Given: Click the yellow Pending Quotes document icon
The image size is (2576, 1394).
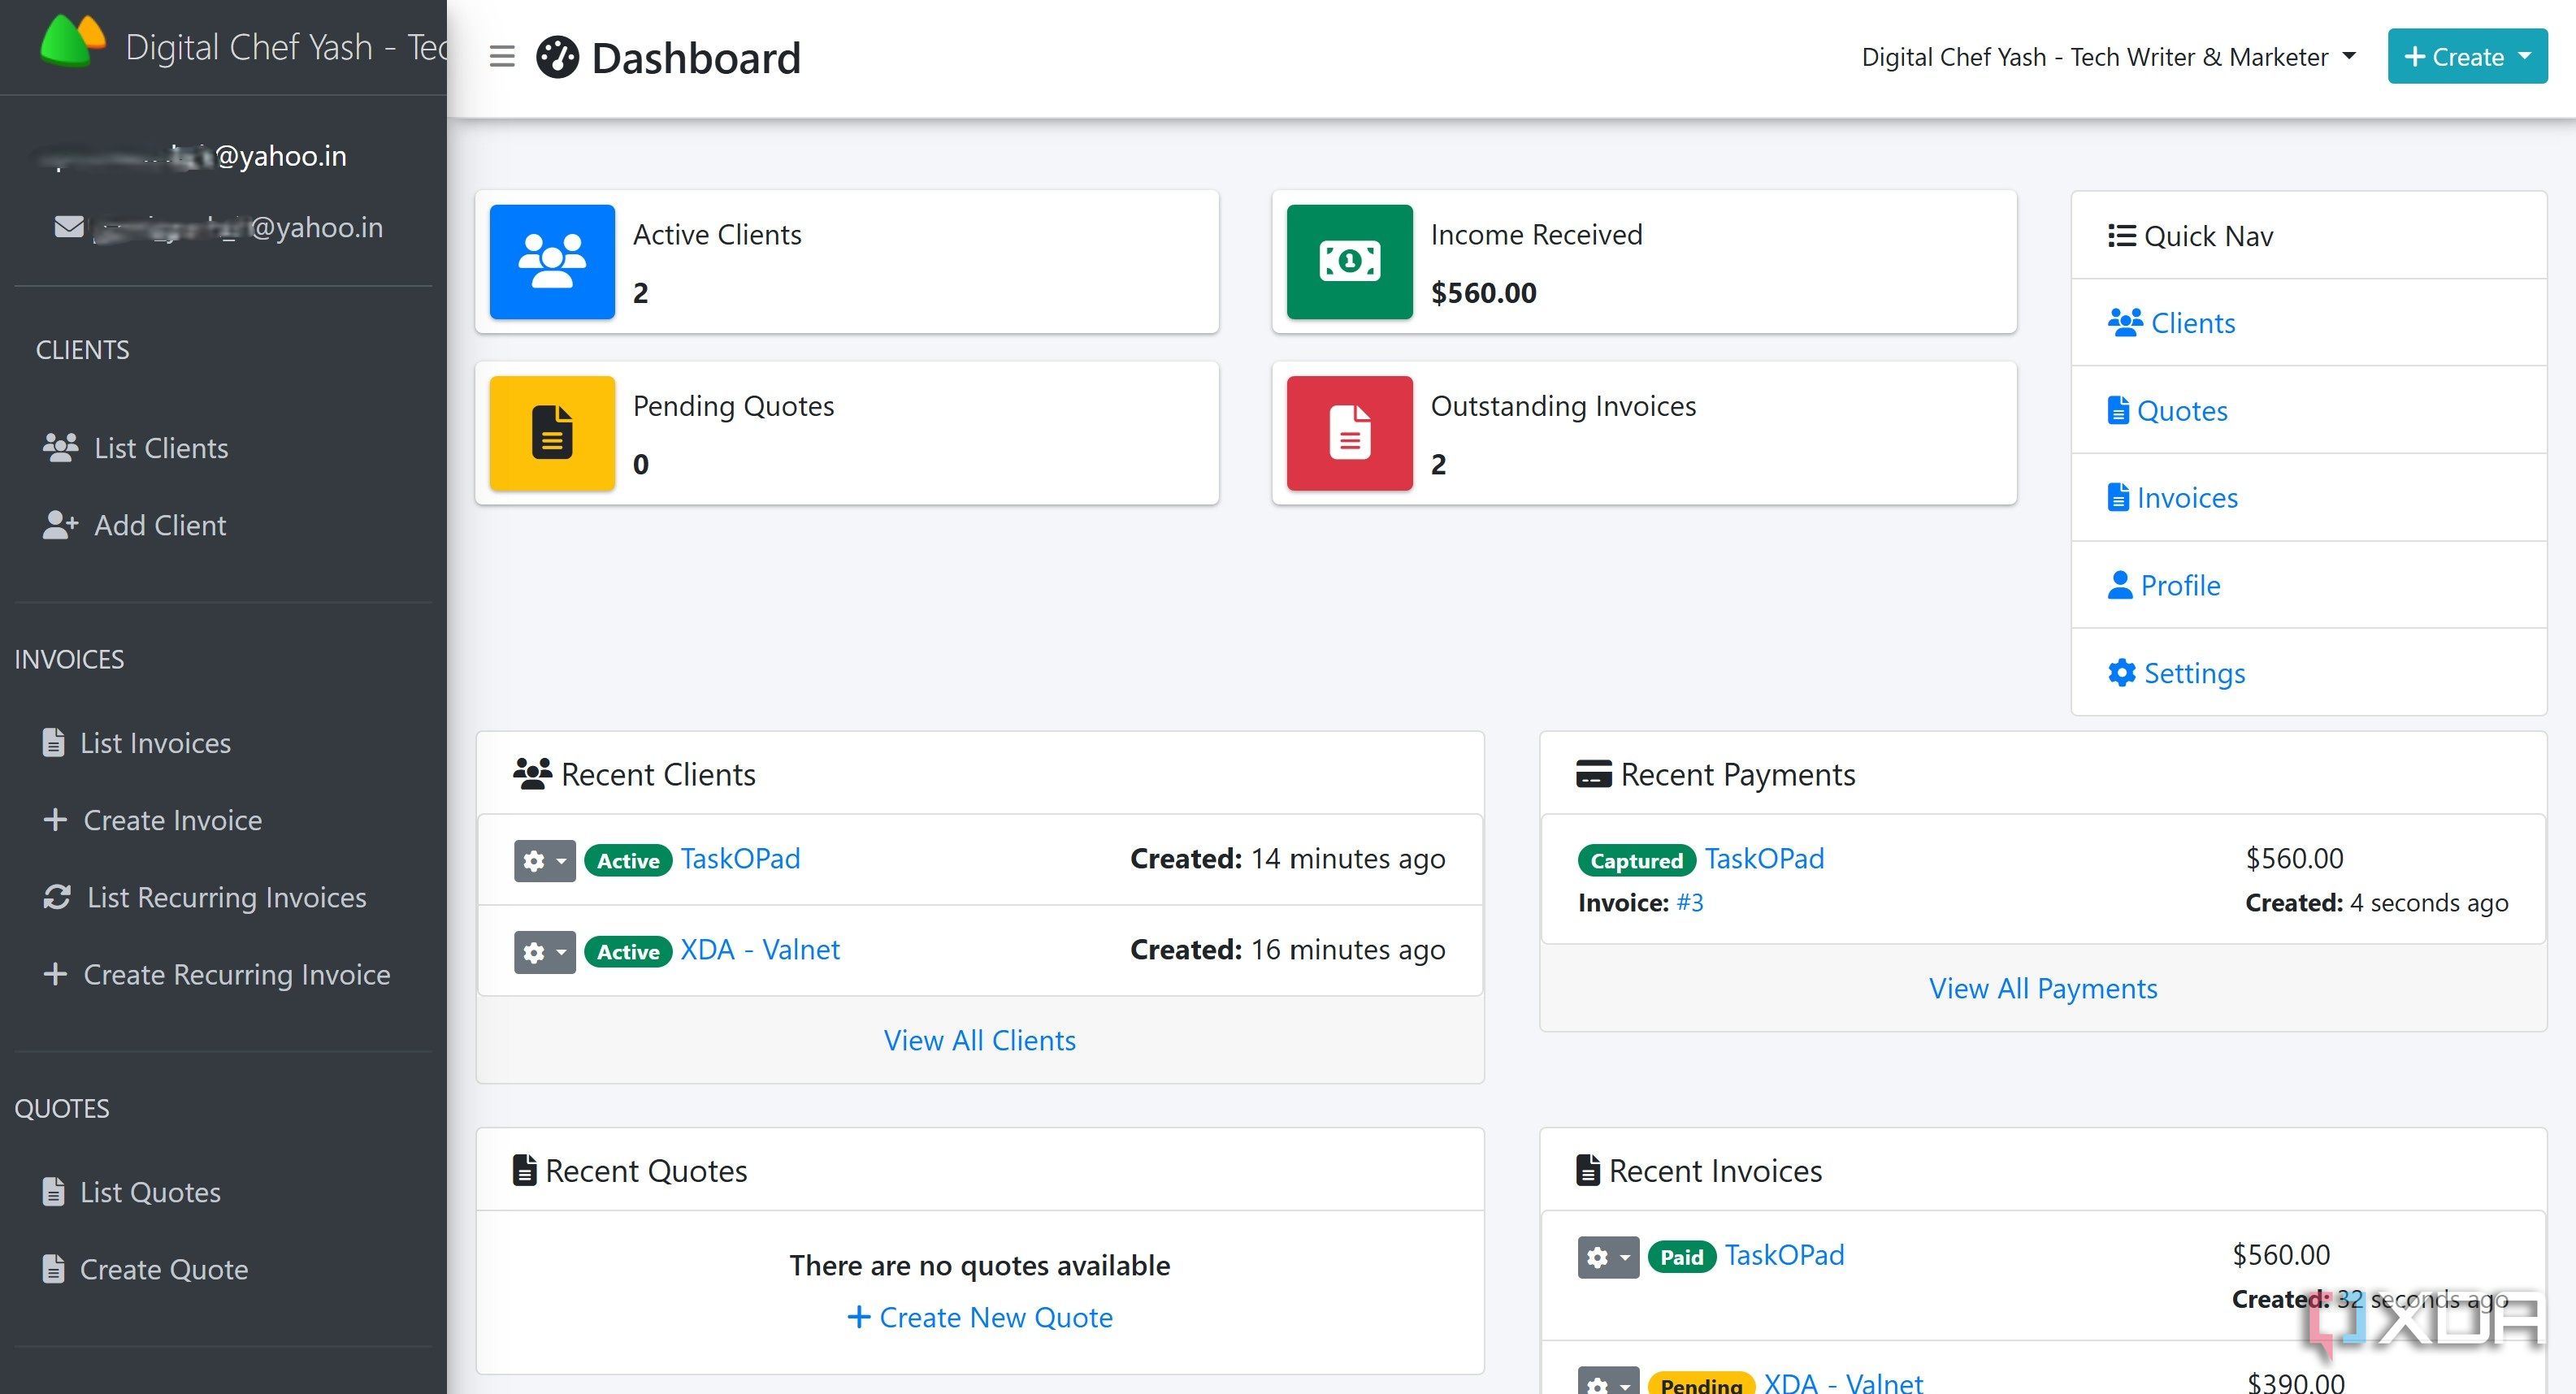Looking at the screenshot, I should click(552, 433).
